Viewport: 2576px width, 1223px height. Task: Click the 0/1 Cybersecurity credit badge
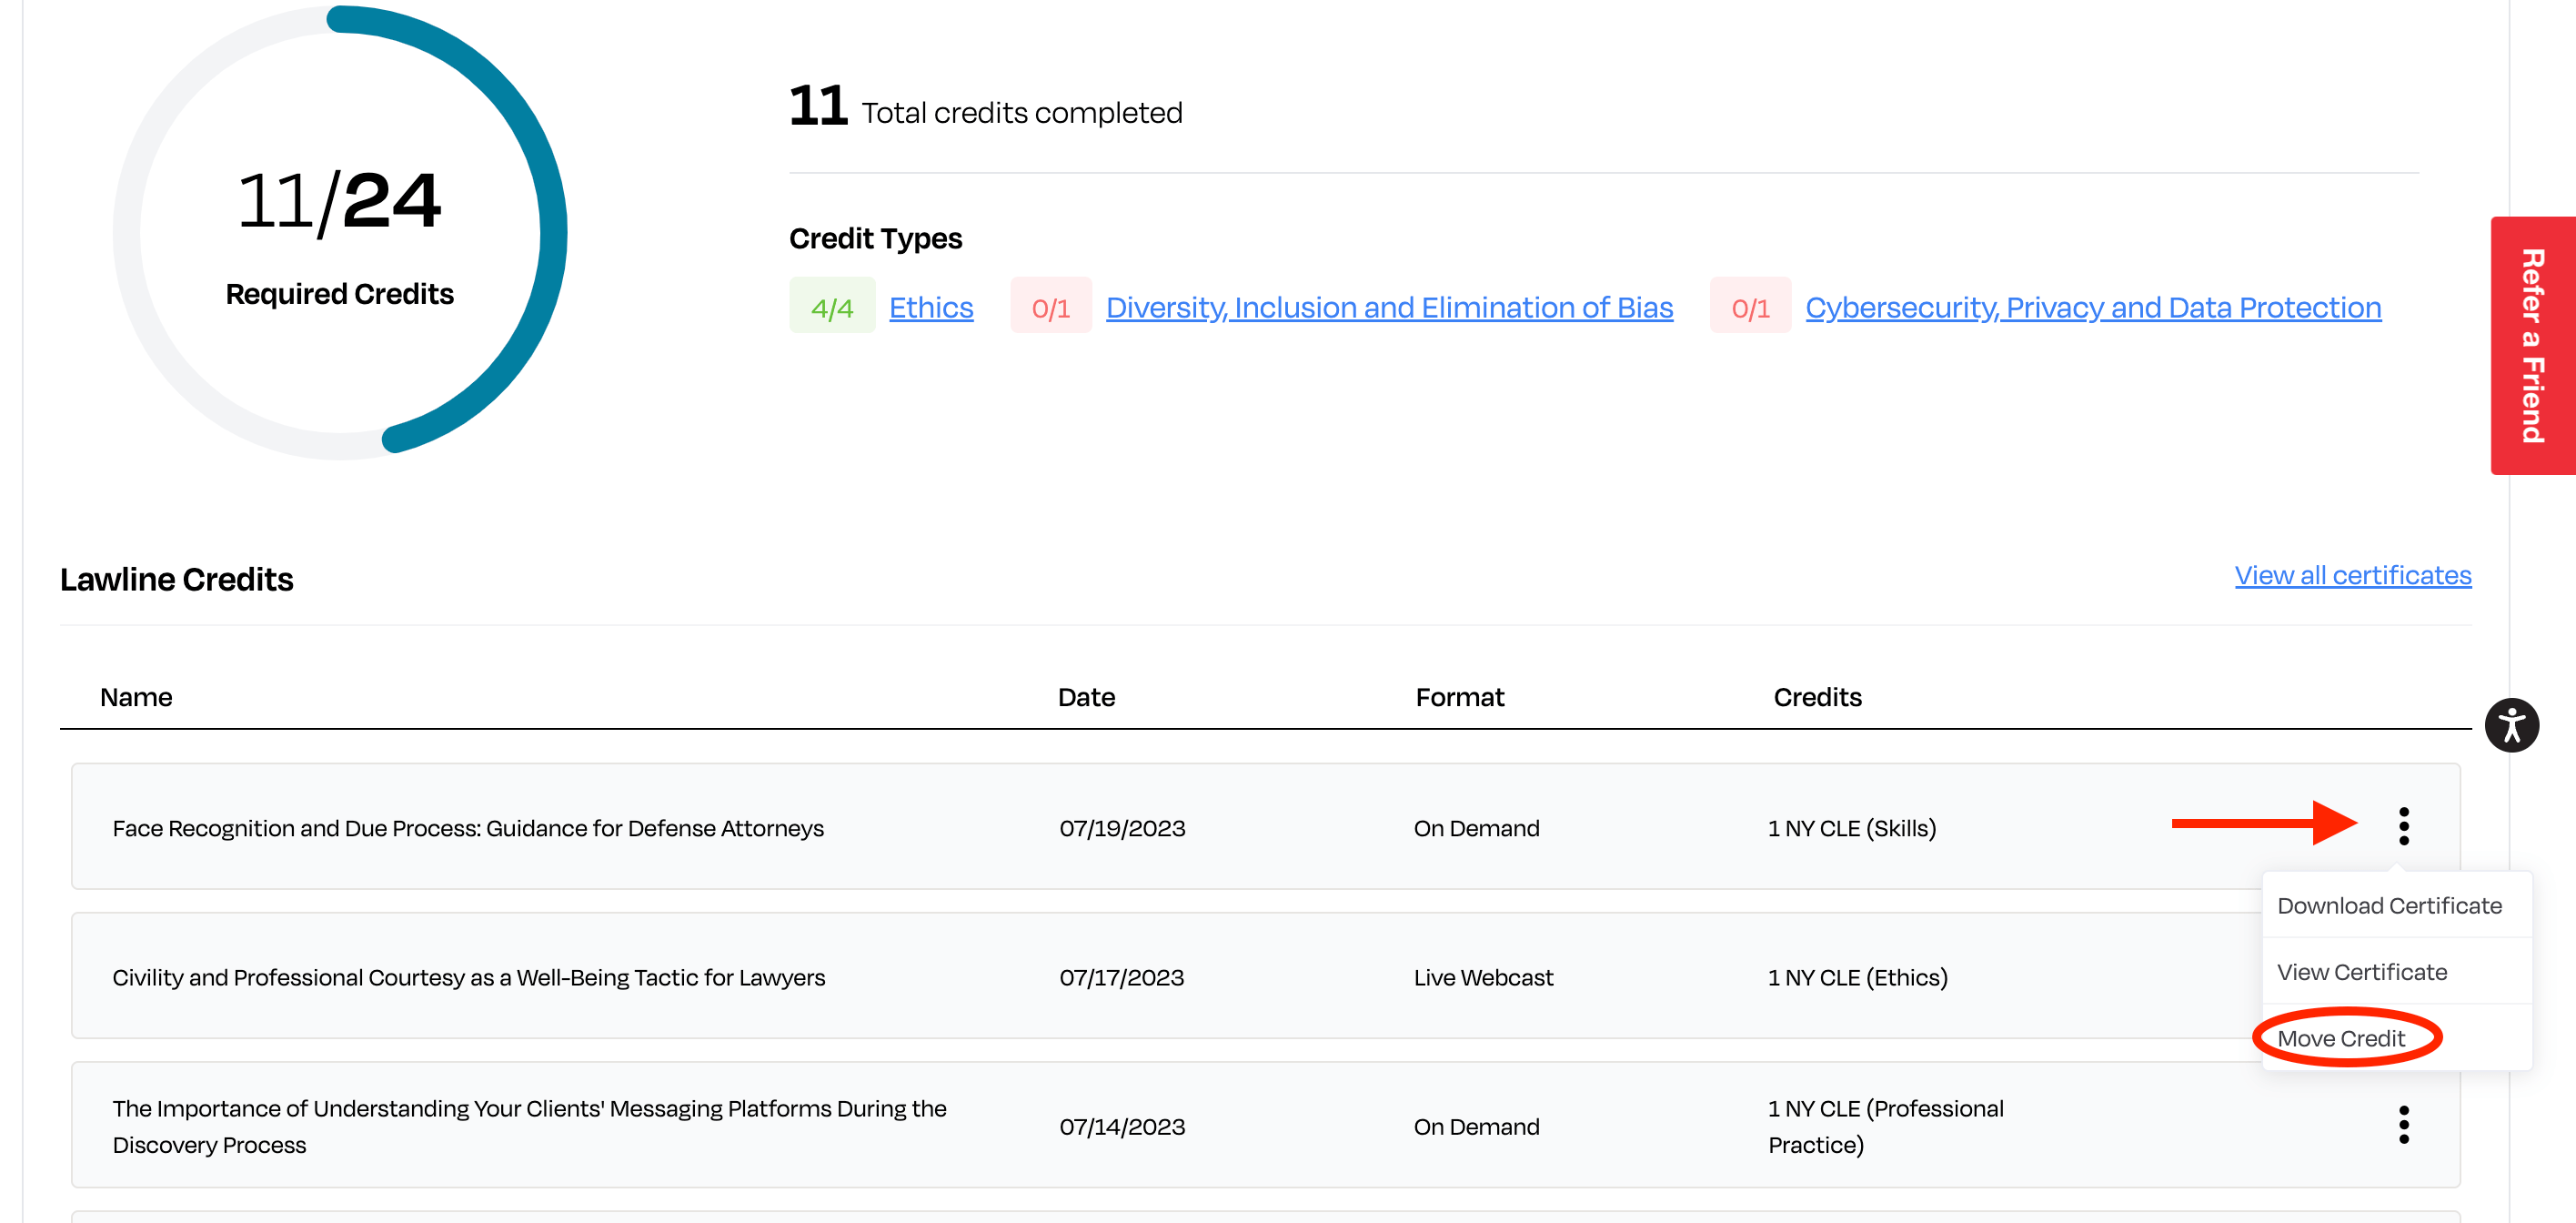1749,307
